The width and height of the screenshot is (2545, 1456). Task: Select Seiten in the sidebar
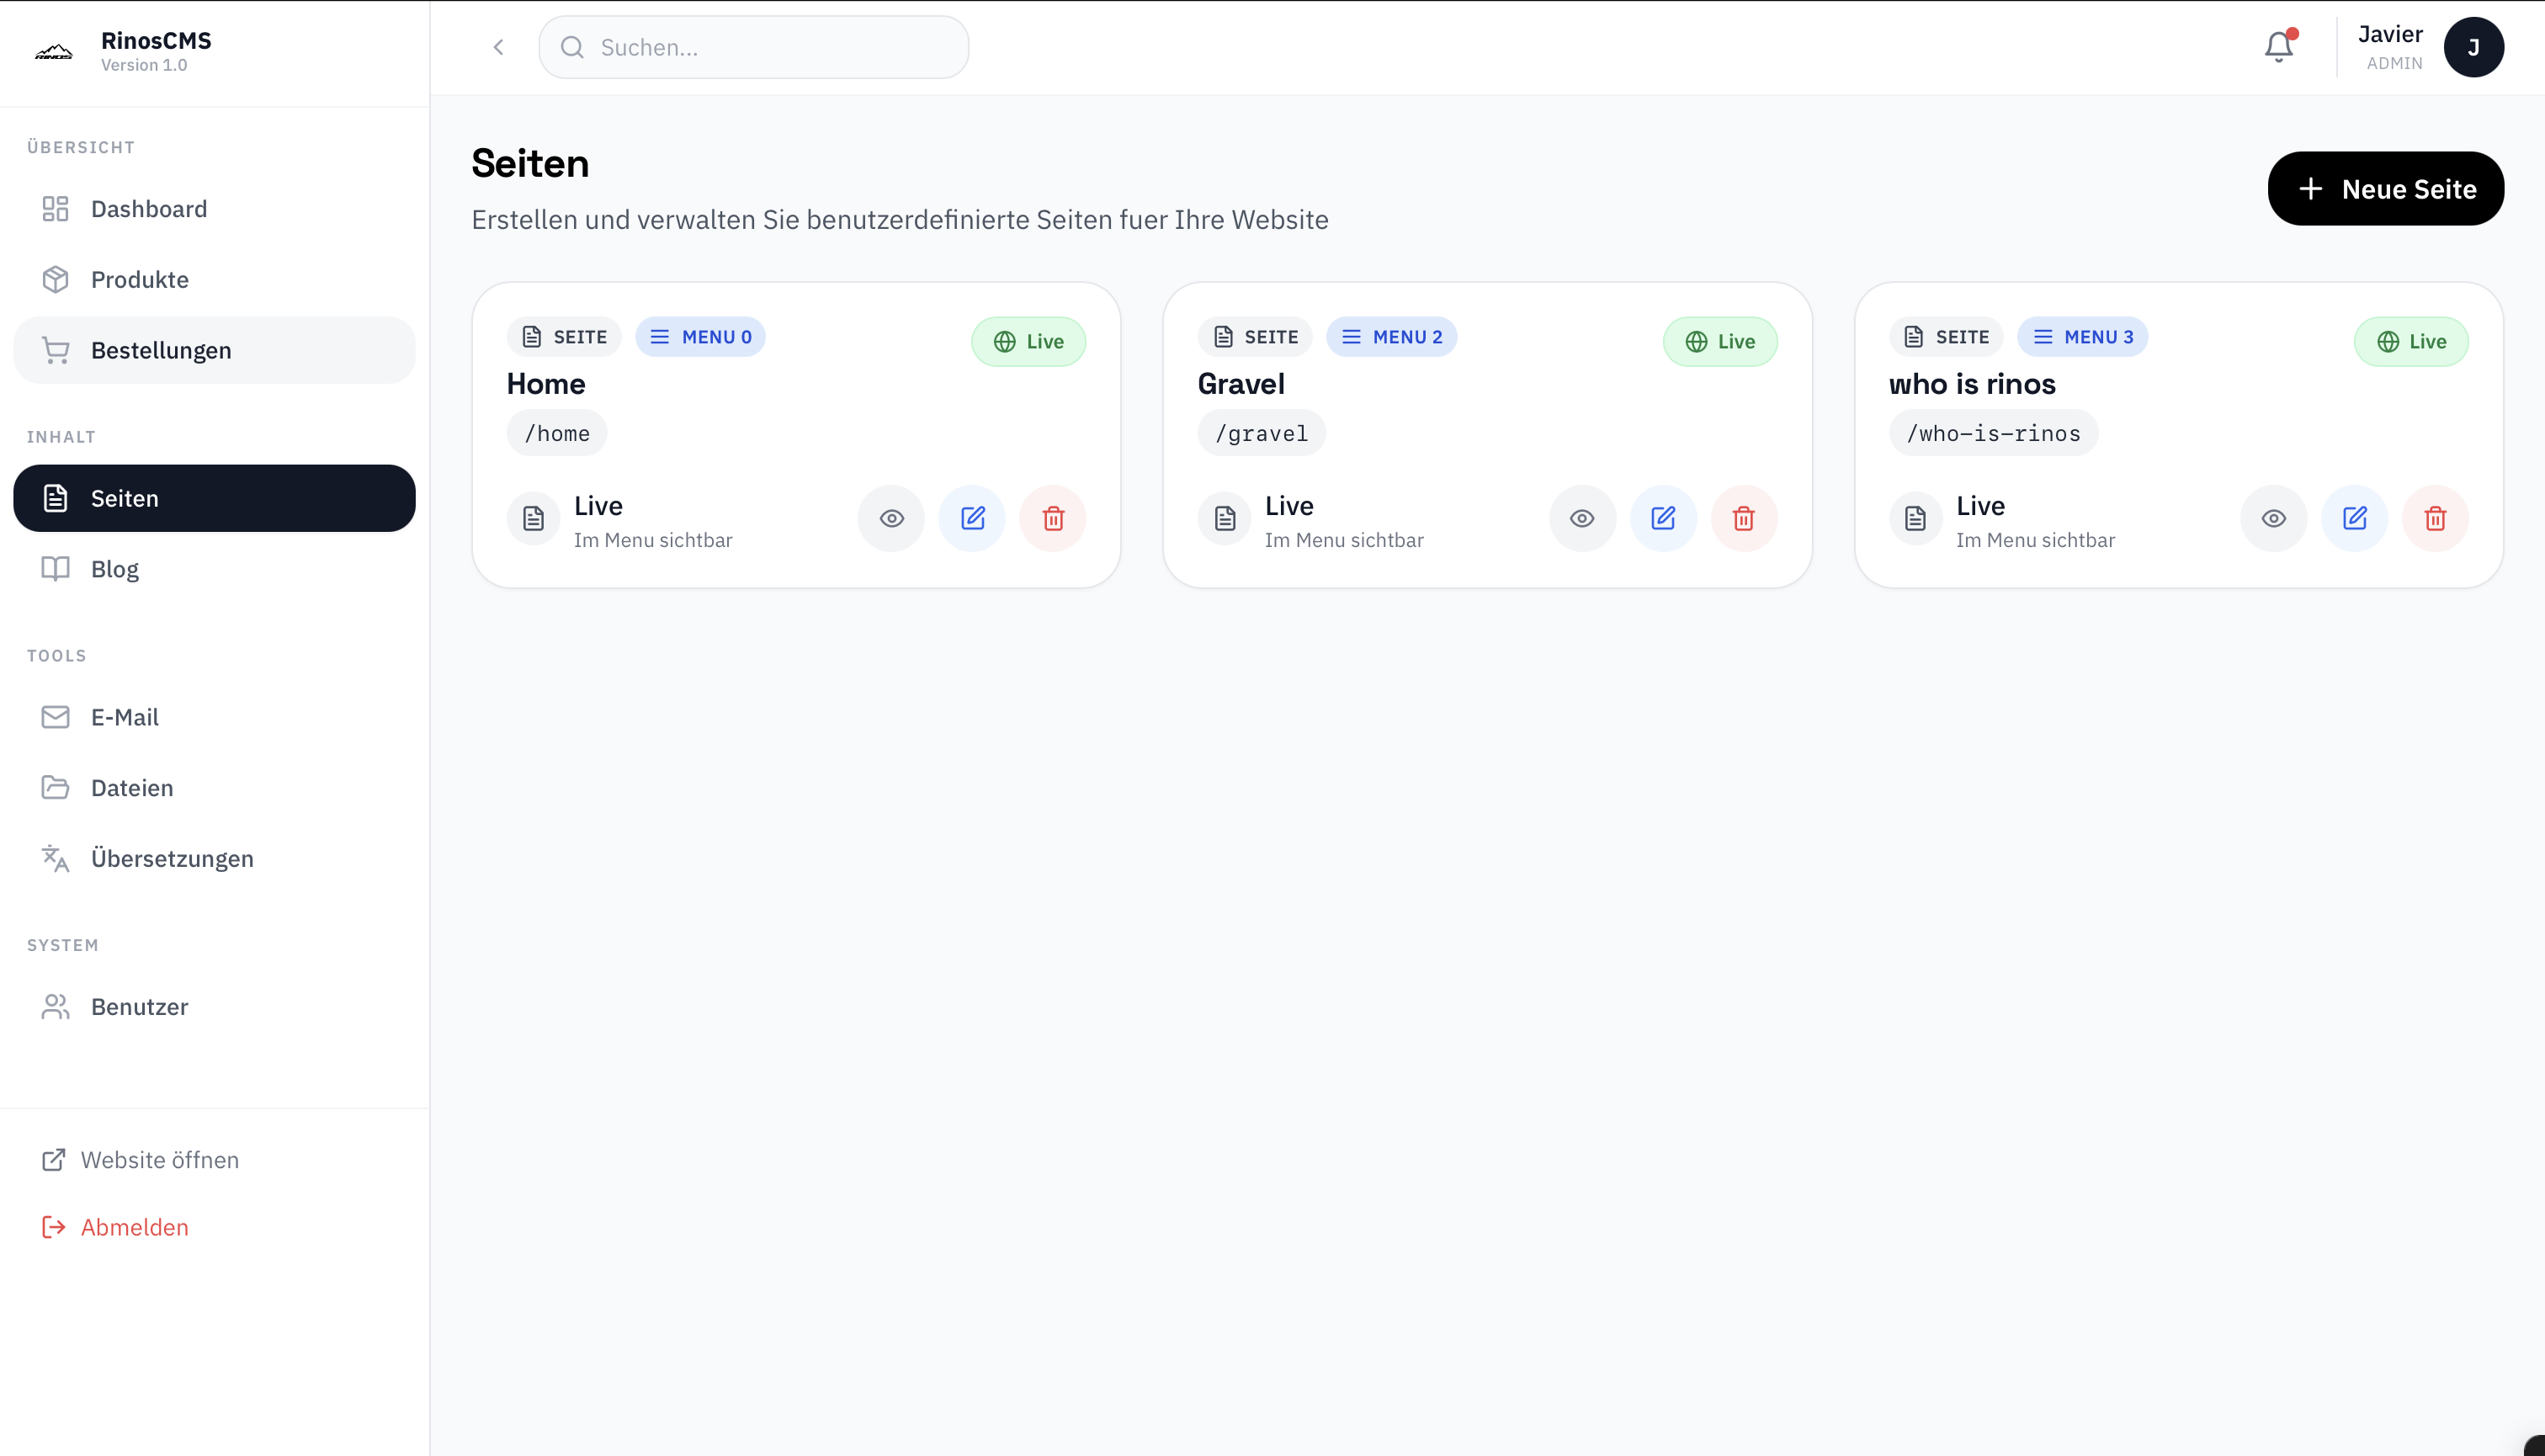[214, 498]
